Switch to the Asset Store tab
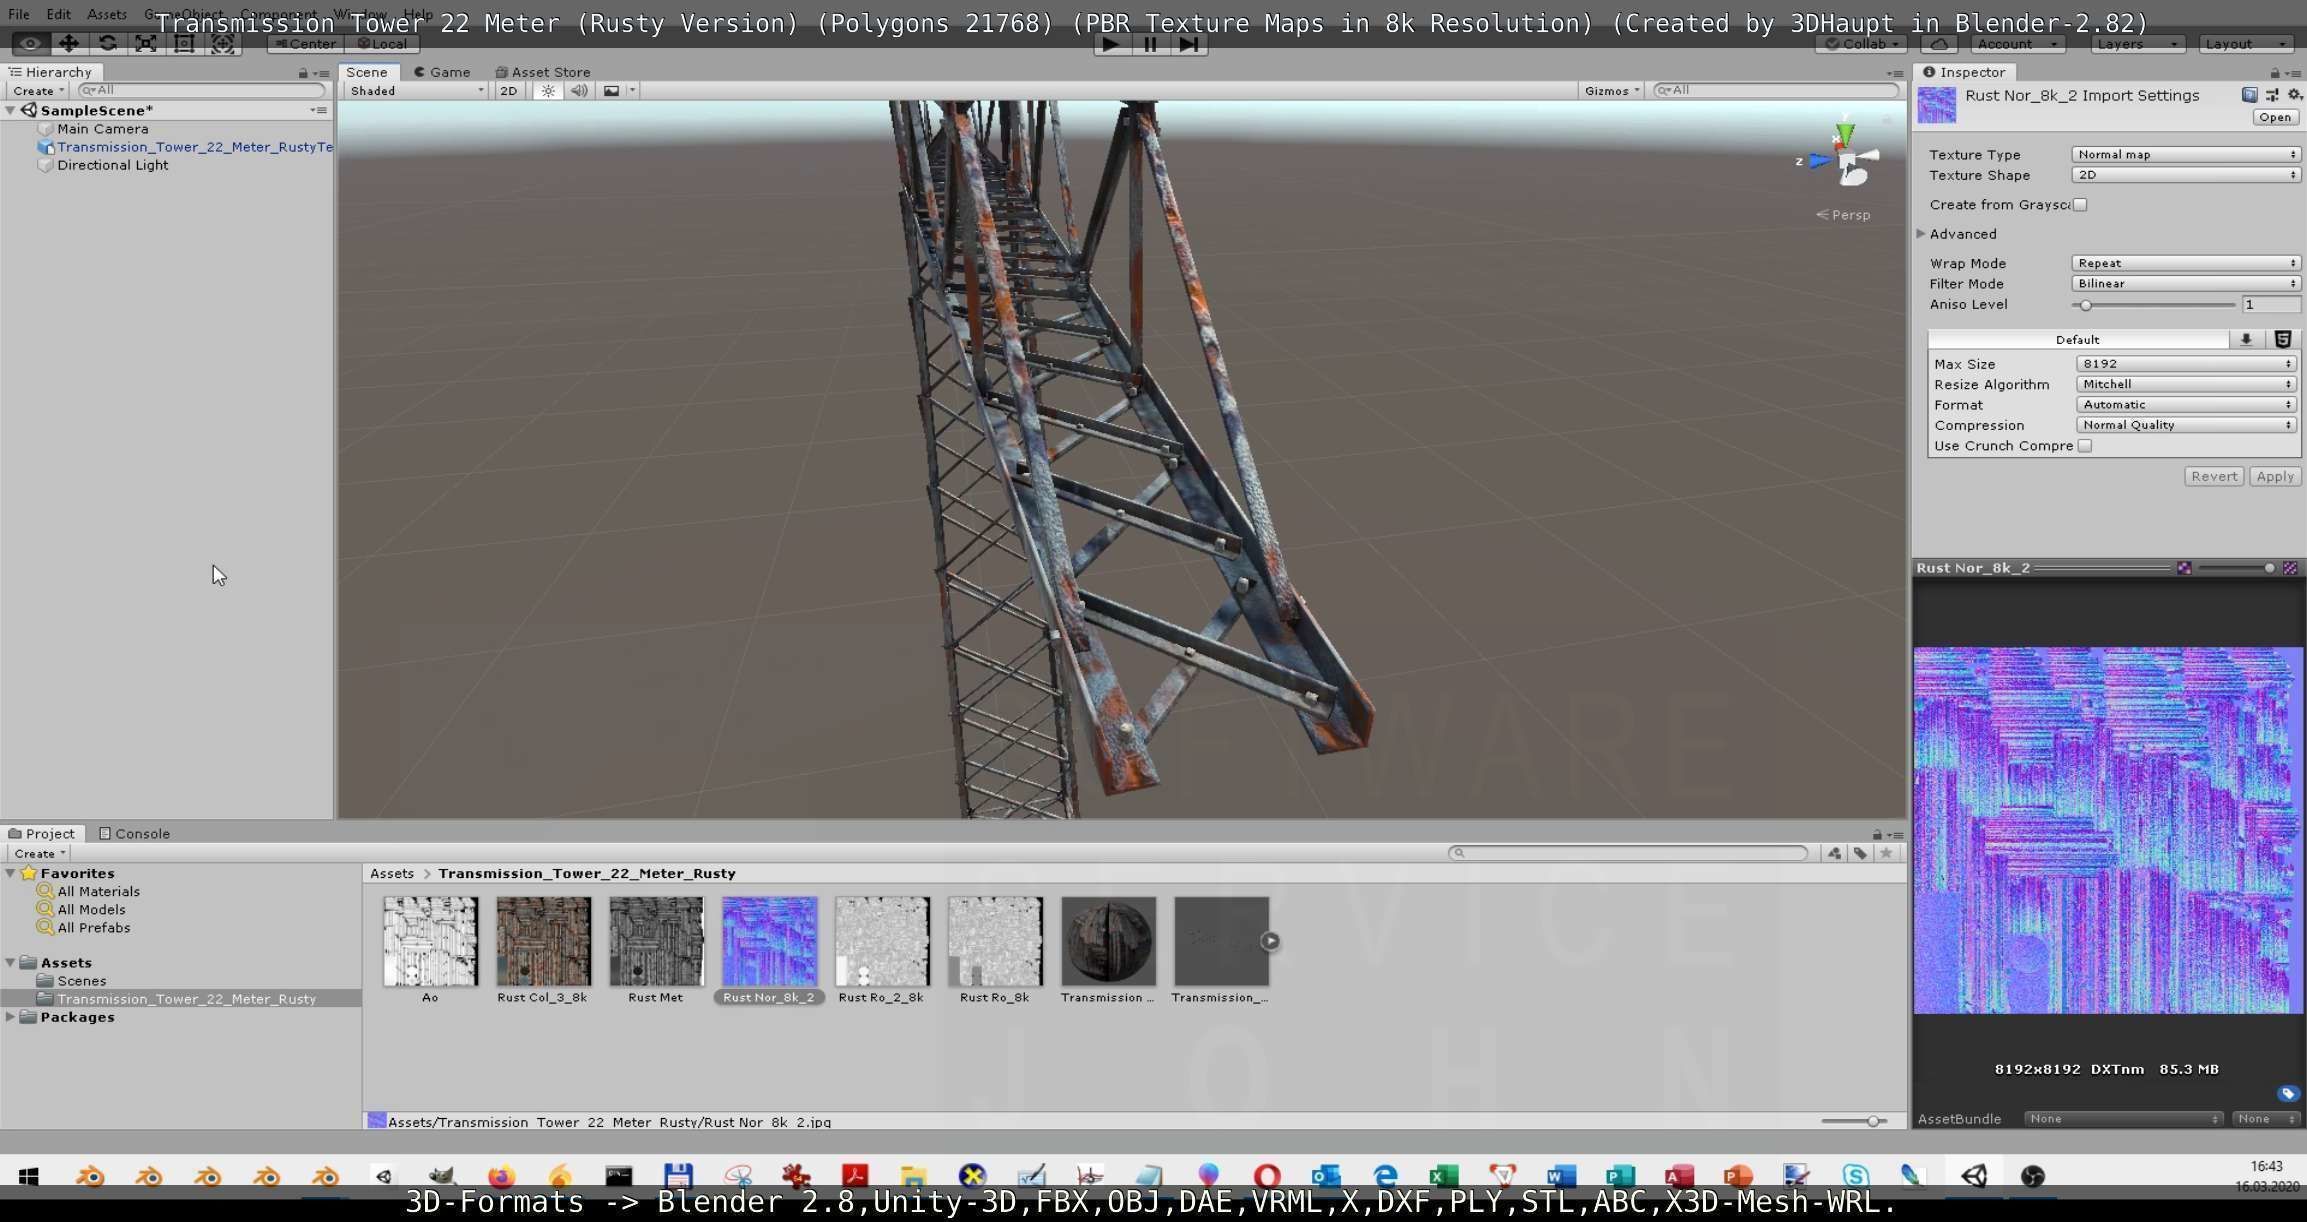2307x1222 pixels. [543, 72]
